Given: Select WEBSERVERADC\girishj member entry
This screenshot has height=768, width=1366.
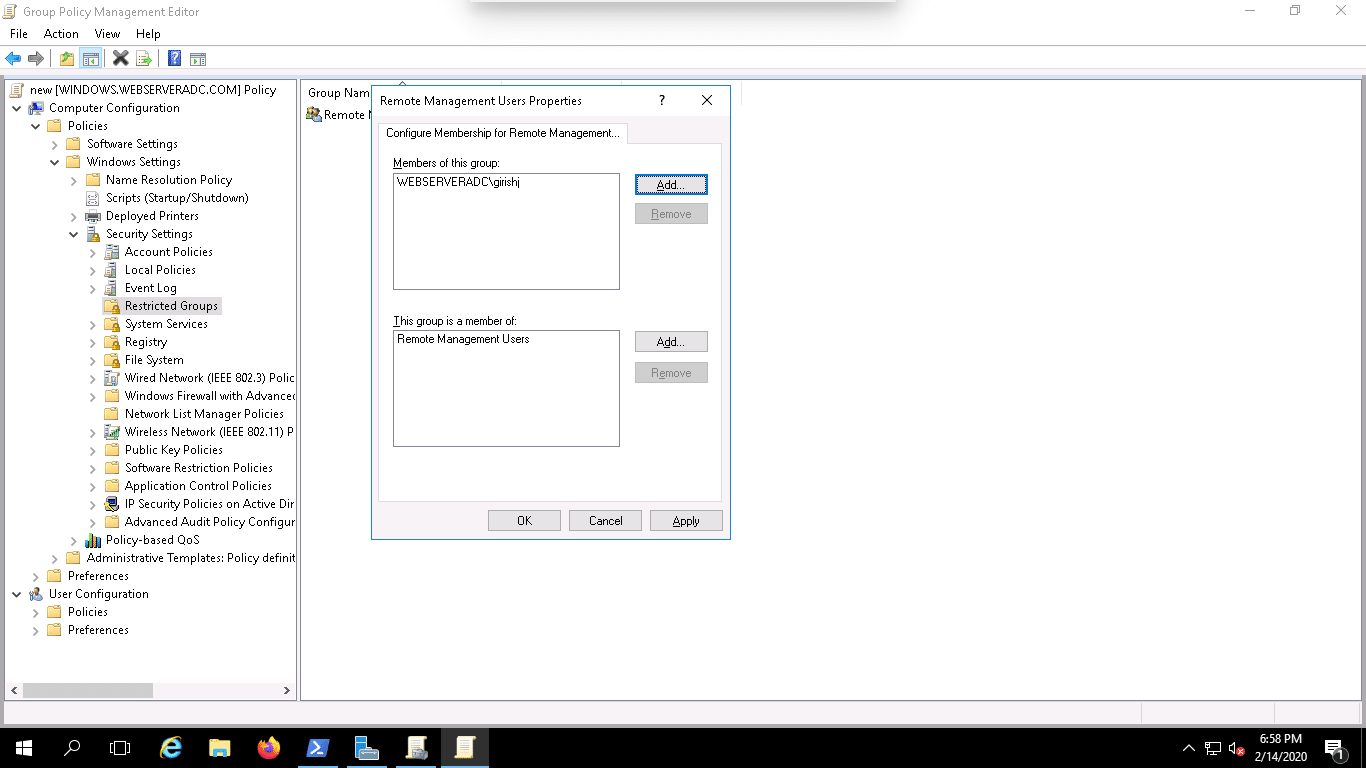Looking at the screenshot, I should (x=458, y=182).
